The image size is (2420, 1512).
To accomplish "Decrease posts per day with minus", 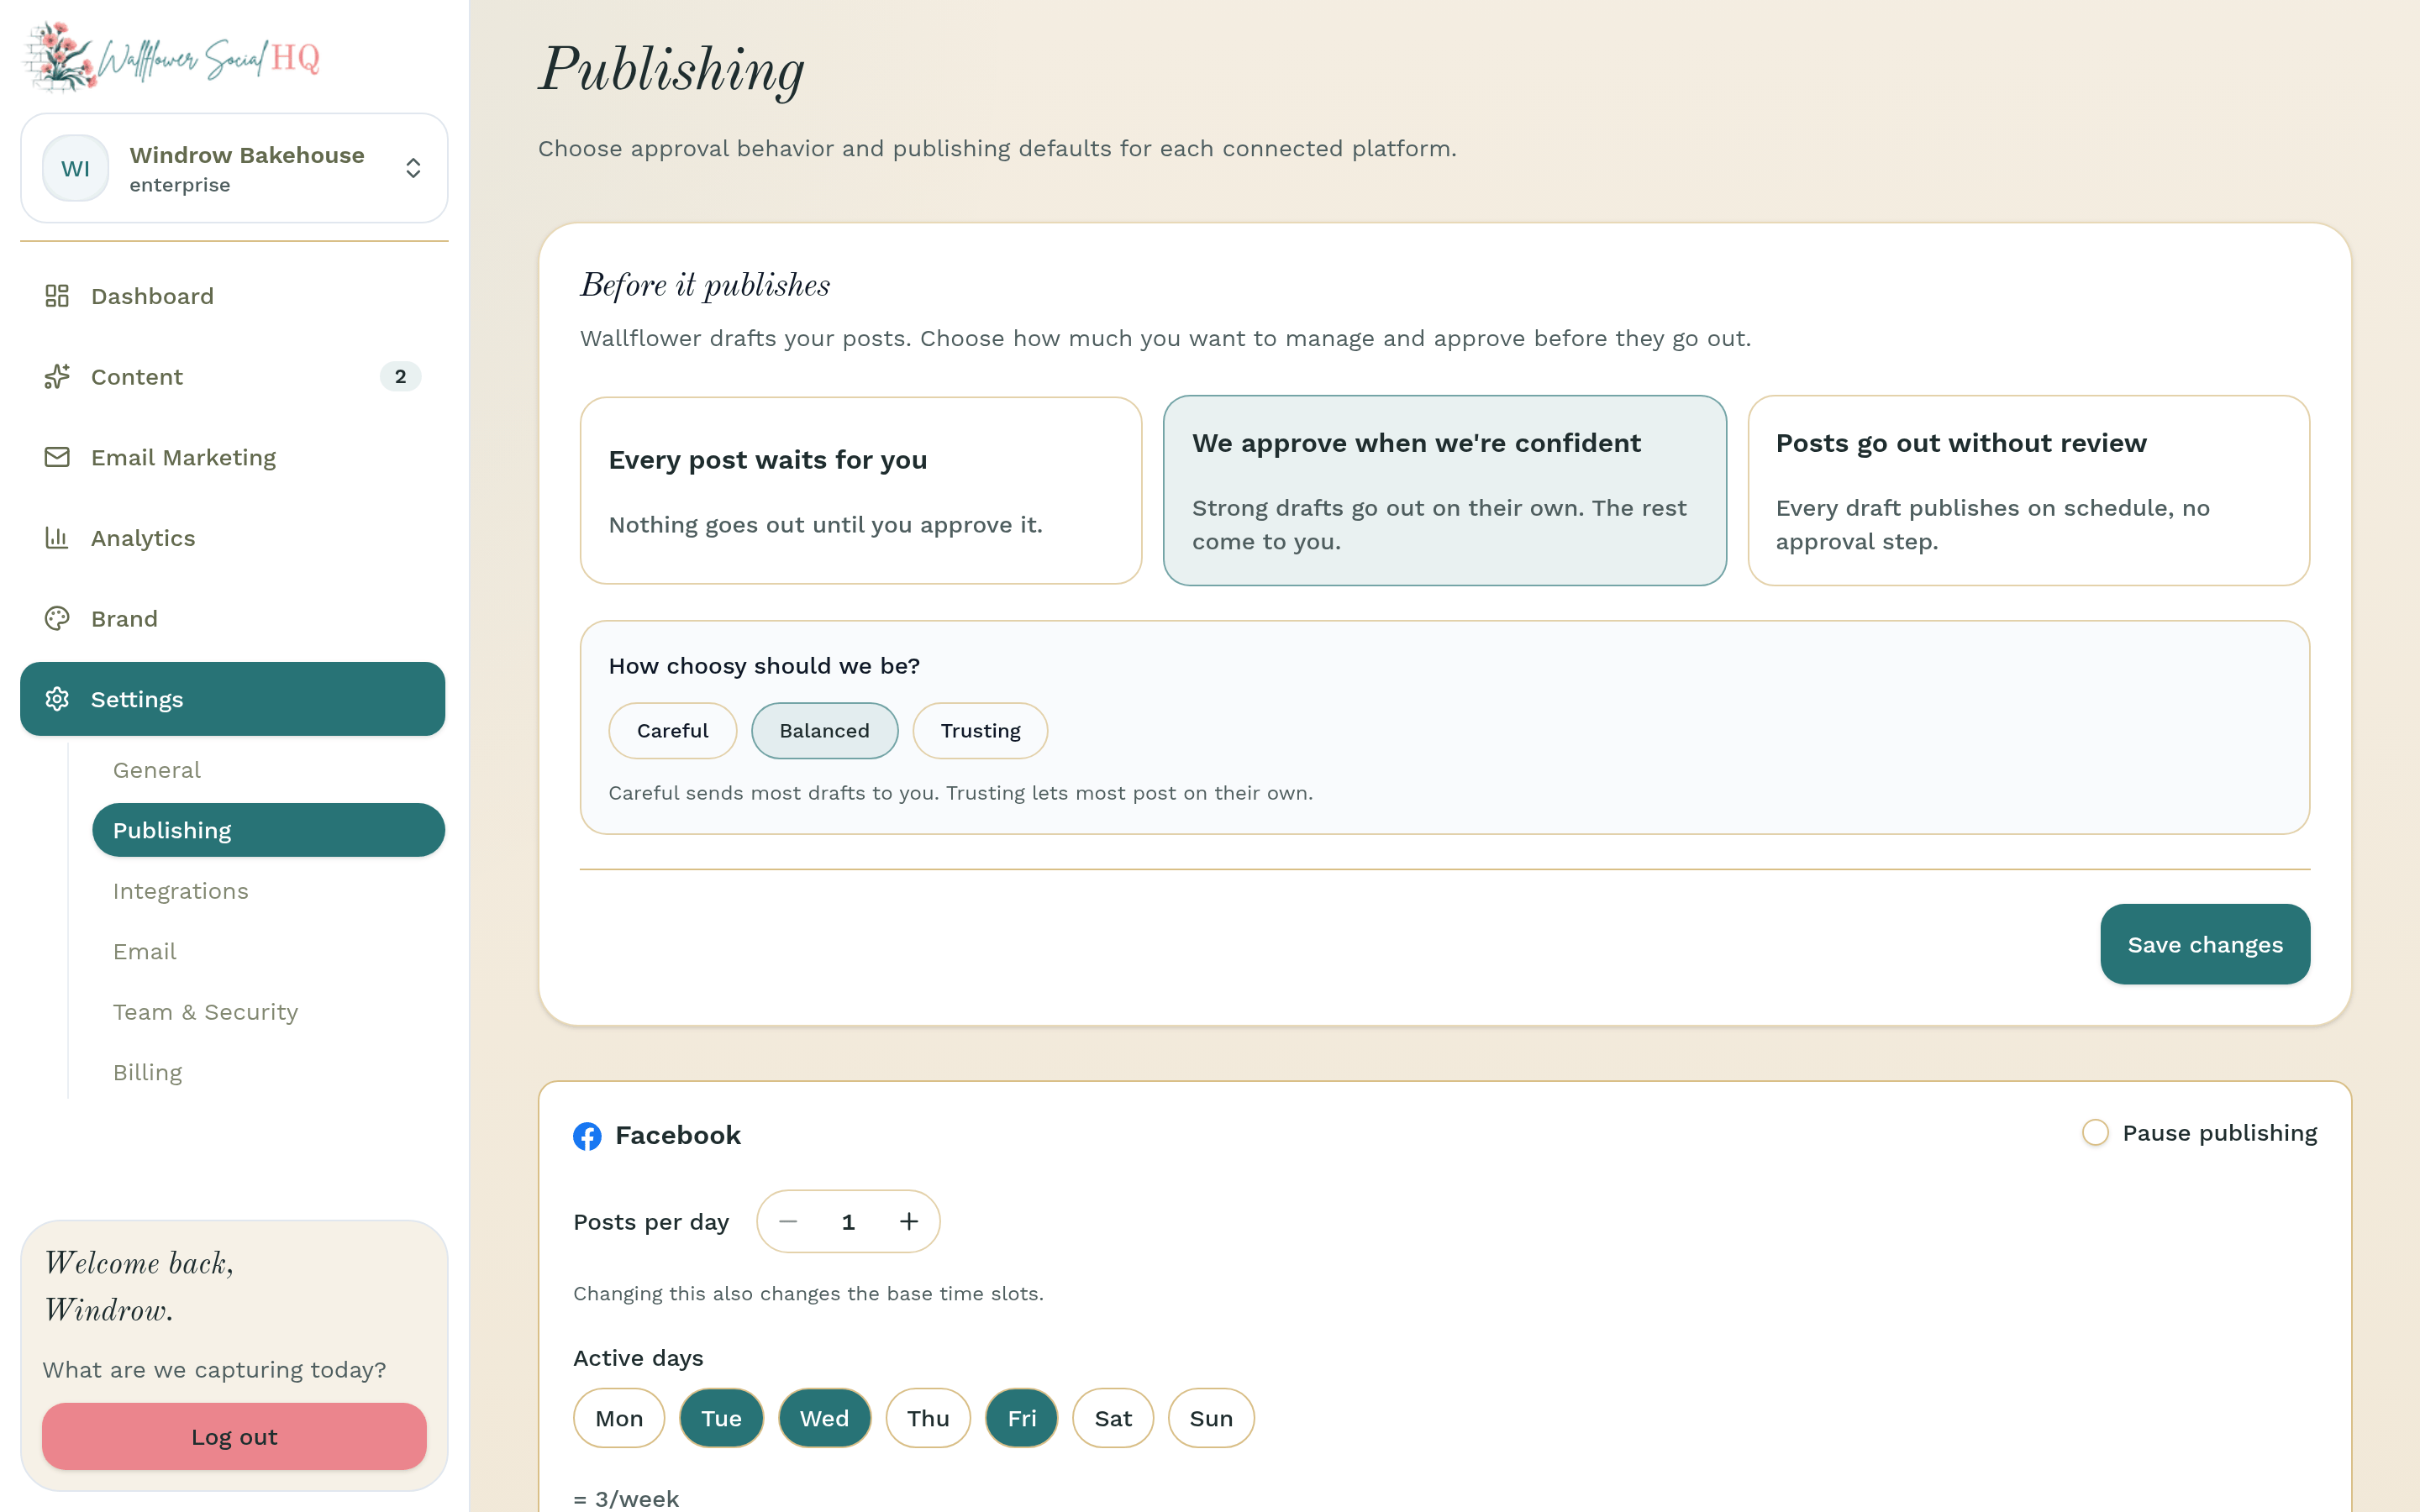I will [788, 1221].
